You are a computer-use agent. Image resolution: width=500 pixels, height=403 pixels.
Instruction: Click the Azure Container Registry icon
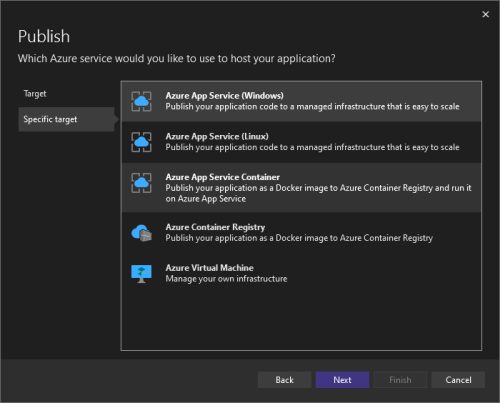141,233
